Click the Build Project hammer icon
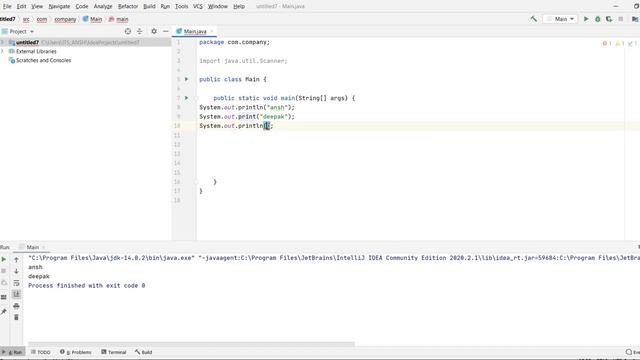 (x=533, y=19)
